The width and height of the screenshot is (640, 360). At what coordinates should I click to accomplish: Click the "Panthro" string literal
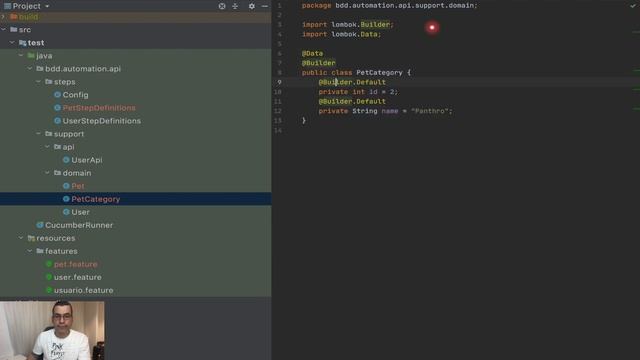(x=429, y=111)
